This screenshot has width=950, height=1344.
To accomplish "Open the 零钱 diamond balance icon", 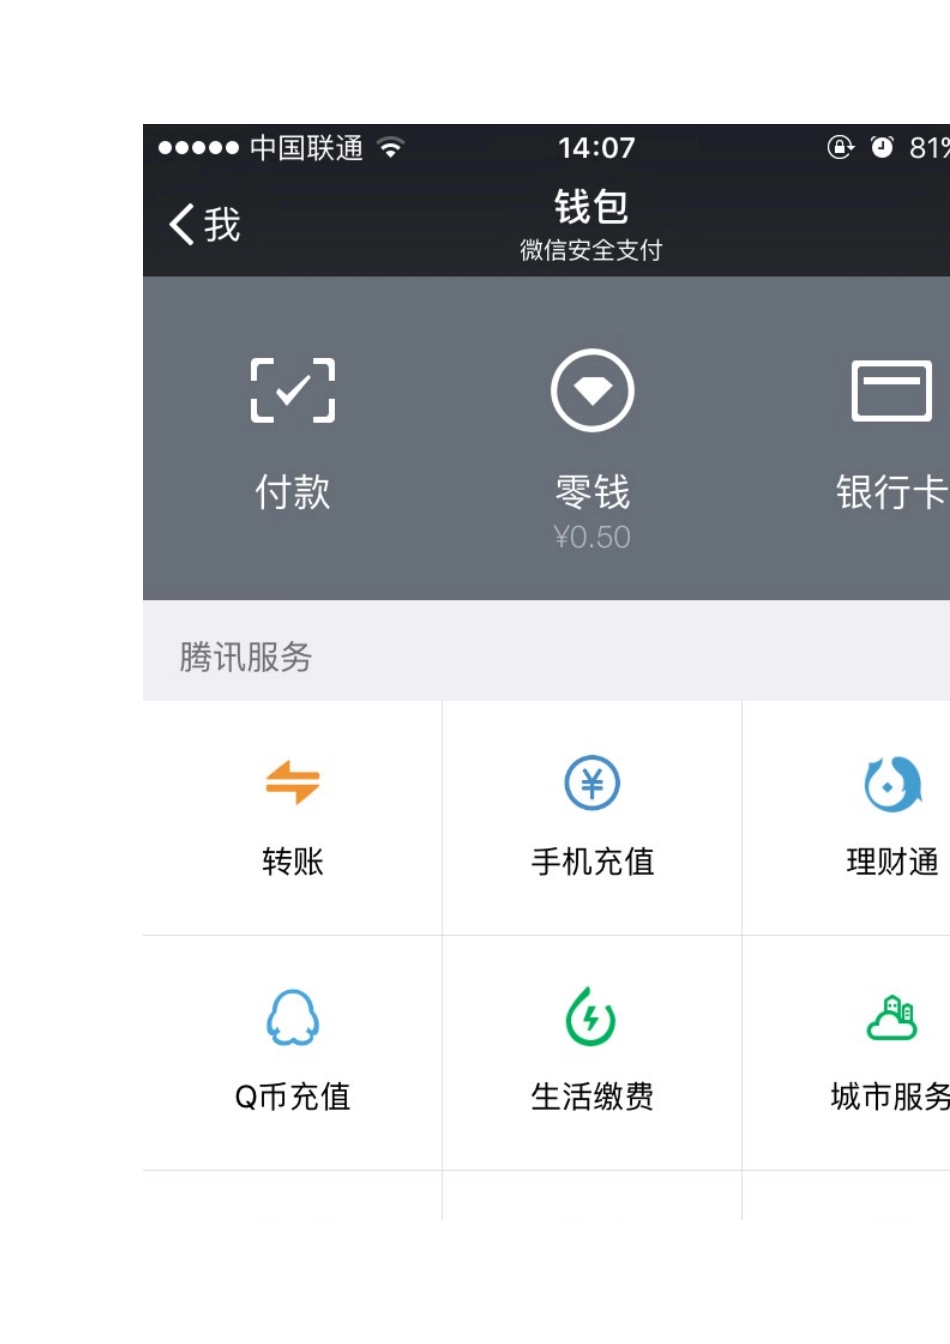I will pyautogui.click(x=592, y=390).
